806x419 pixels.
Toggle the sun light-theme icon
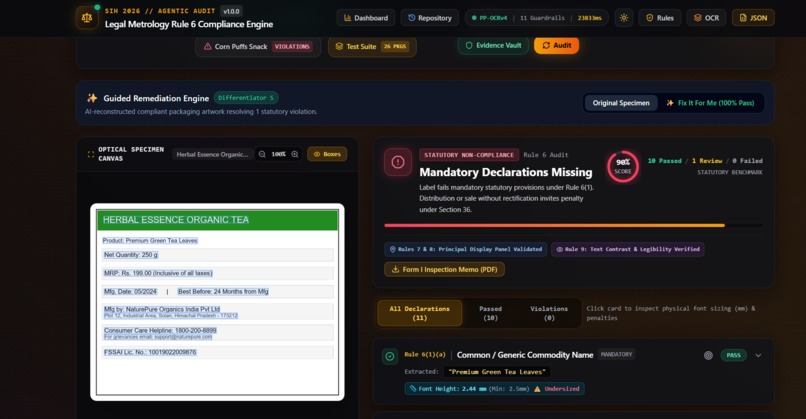(x=624, y=18)
